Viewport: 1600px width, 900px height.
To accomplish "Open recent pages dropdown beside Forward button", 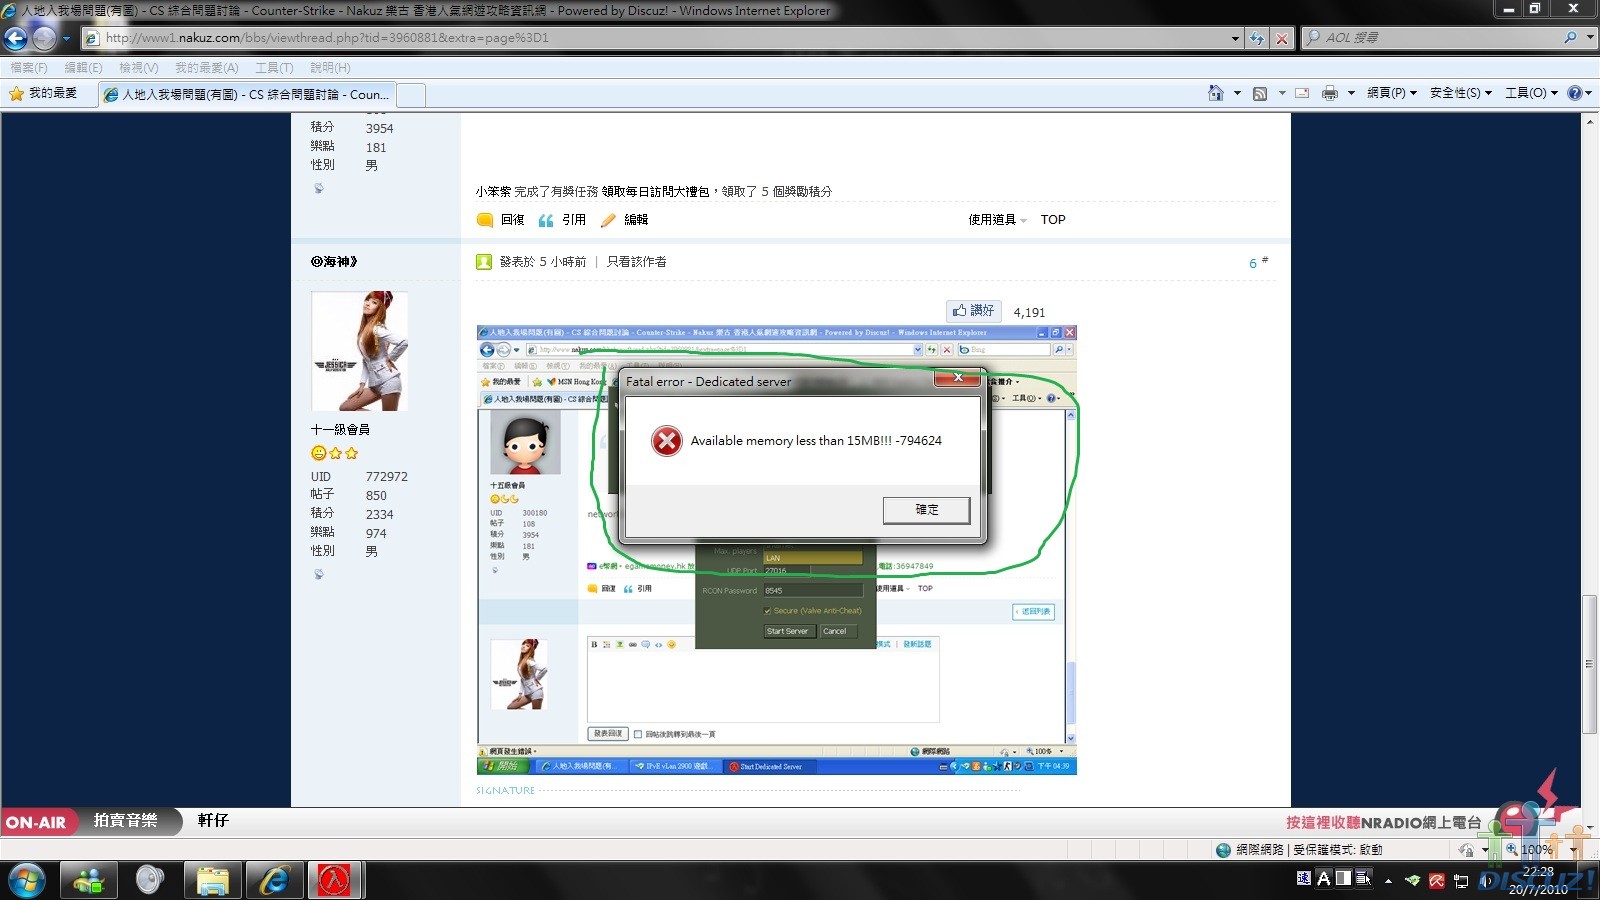I will tap(66, 38).
